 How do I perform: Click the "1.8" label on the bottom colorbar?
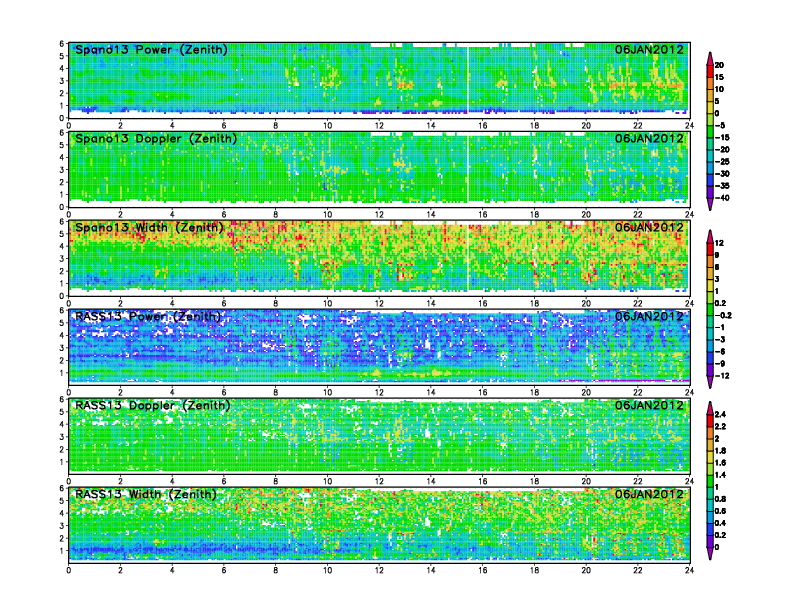pyautogui.click(x=720, y=450)
